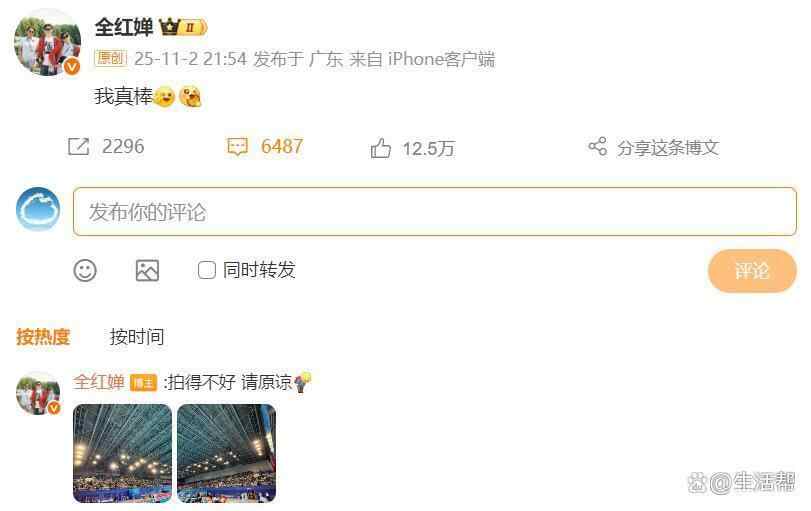Open the first arena photo thumbnail
Screen dimensions: 811x511
[123, 454]
